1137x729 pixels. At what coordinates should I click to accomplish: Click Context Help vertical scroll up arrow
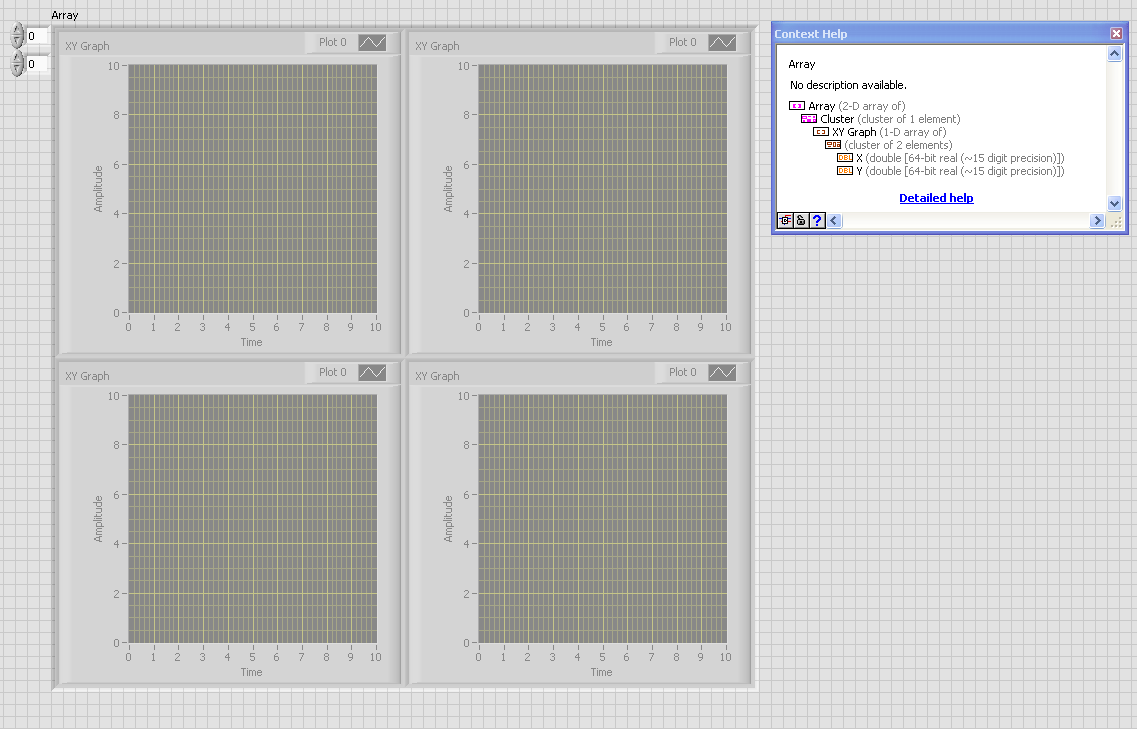click(1115, 54)
